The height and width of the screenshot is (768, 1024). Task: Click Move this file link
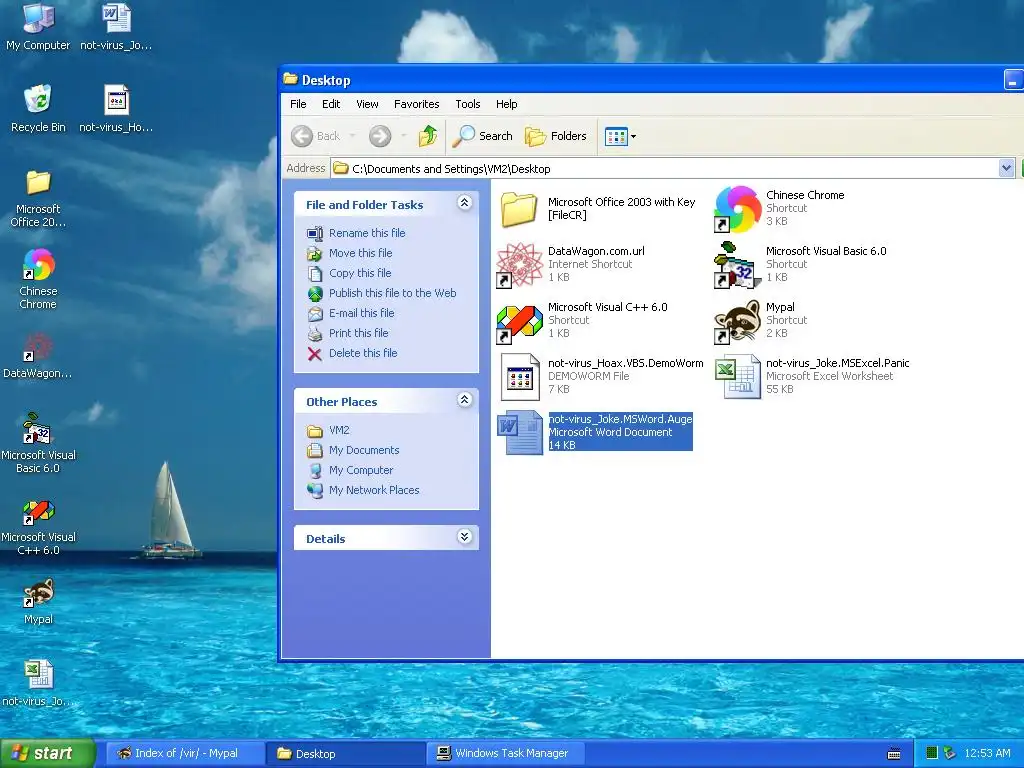[x=360, y=253]
